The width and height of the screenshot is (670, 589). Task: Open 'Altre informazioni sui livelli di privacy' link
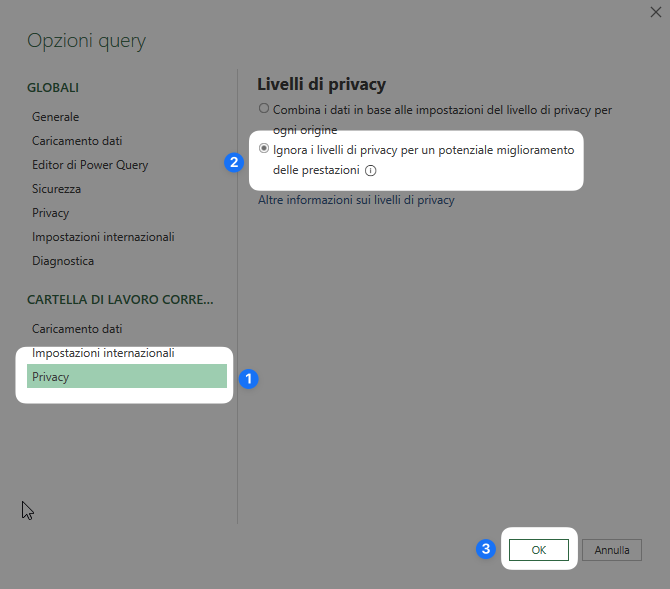tap(356, 200)
